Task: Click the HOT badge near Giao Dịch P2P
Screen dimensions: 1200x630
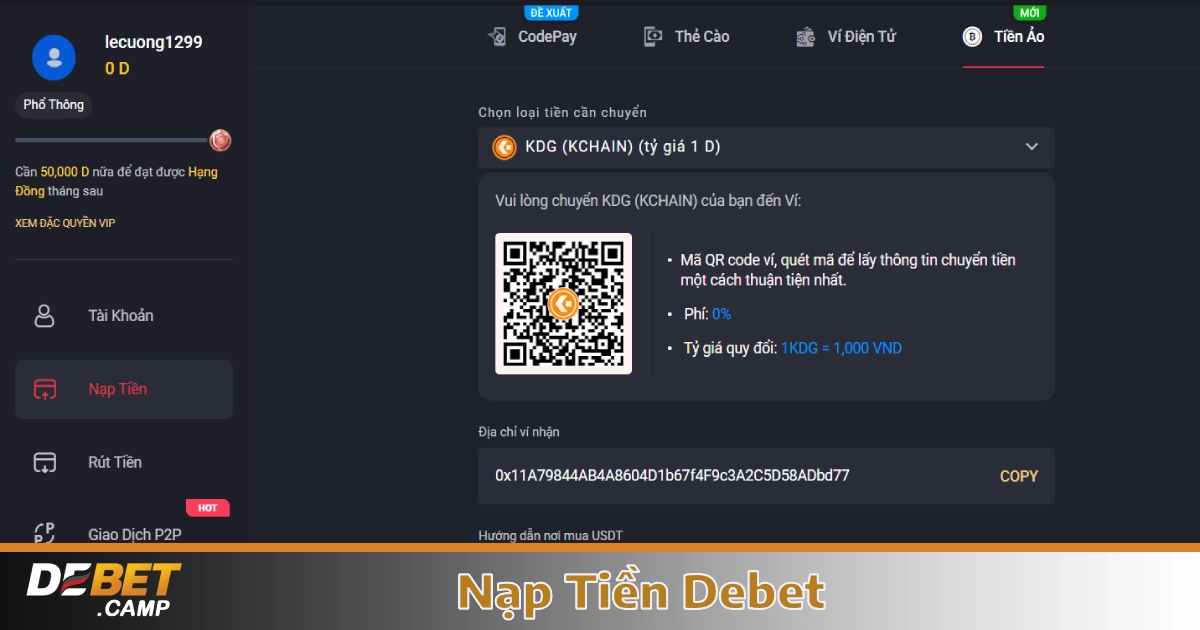Action: (x=208, y=508)
